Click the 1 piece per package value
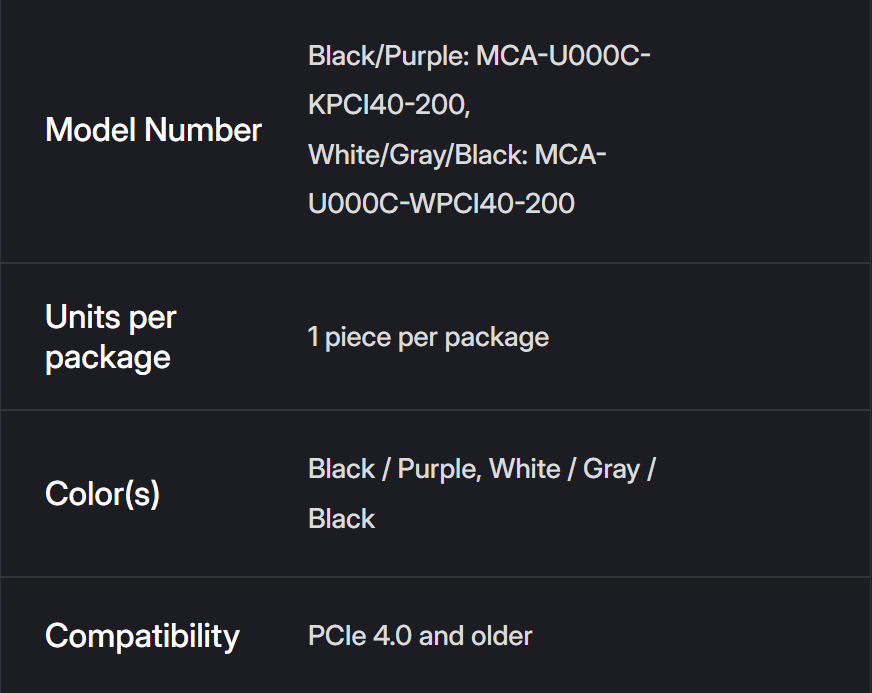The width and height of the screenshot is (872, 693). [x=428, y=337]
